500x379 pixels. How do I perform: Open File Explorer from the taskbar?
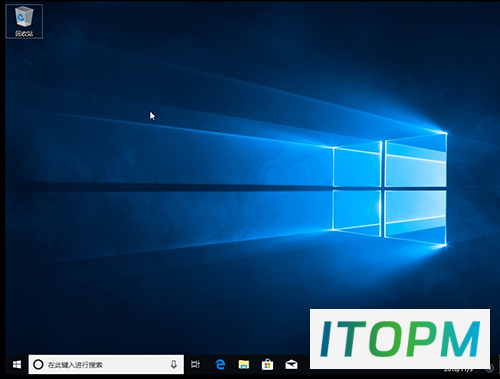click(244, 364)
